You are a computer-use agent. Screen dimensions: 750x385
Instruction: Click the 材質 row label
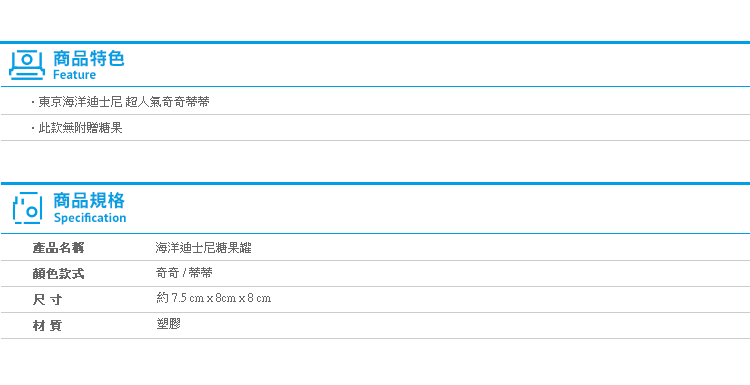(47, 326)
